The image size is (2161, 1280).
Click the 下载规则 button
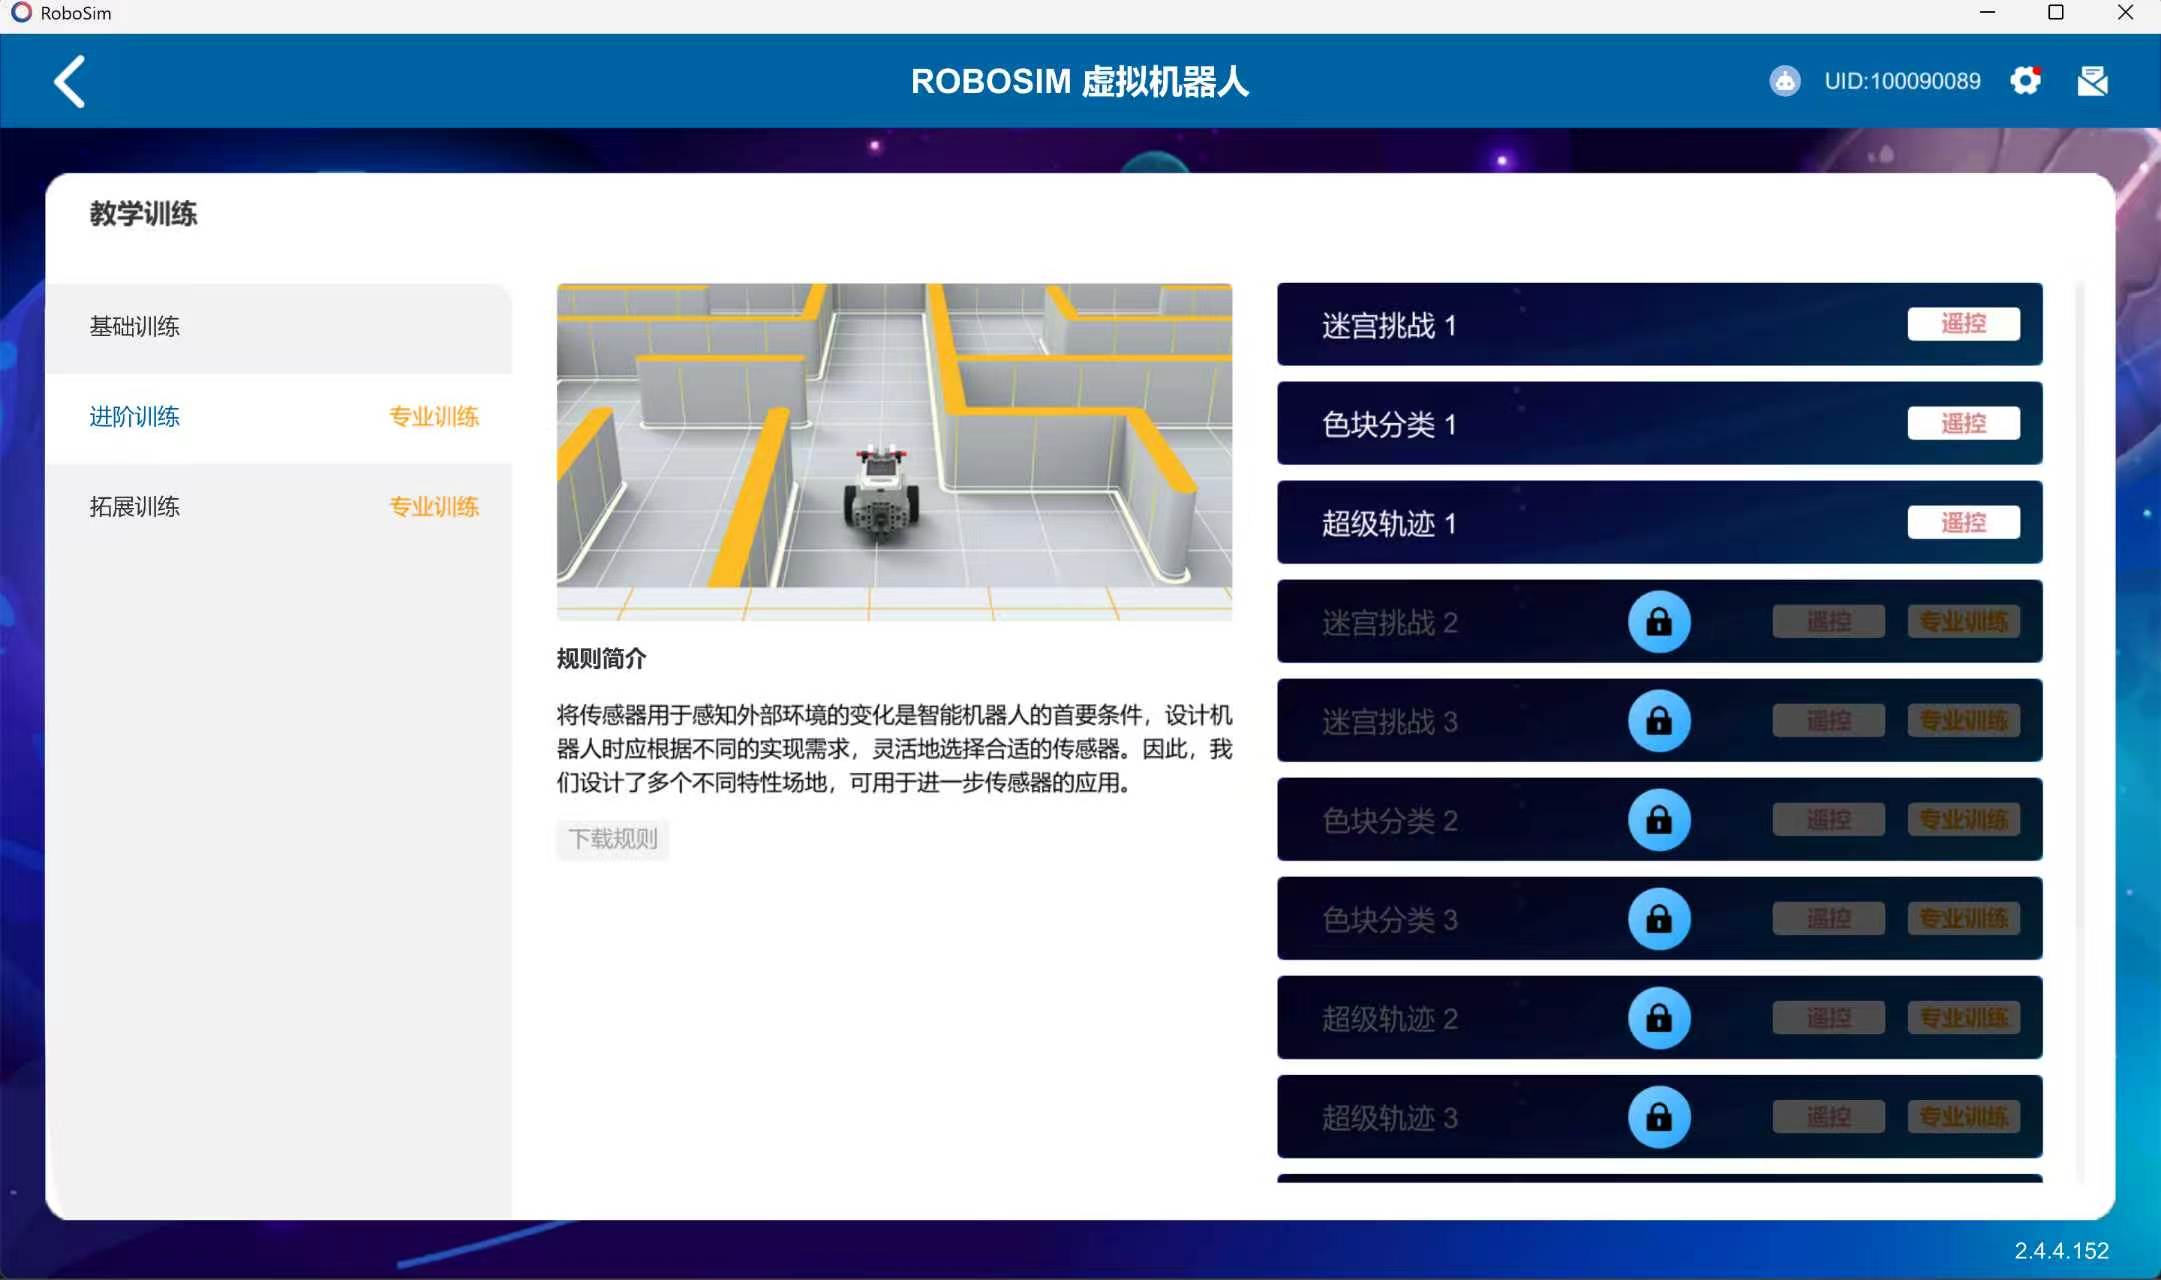click(x=613, y=839)
